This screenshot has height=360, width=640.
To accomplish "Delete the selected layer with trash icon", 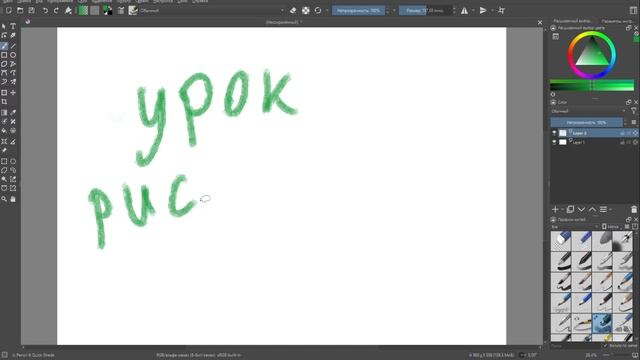I will pyautogui.click(x=634, y=209).
